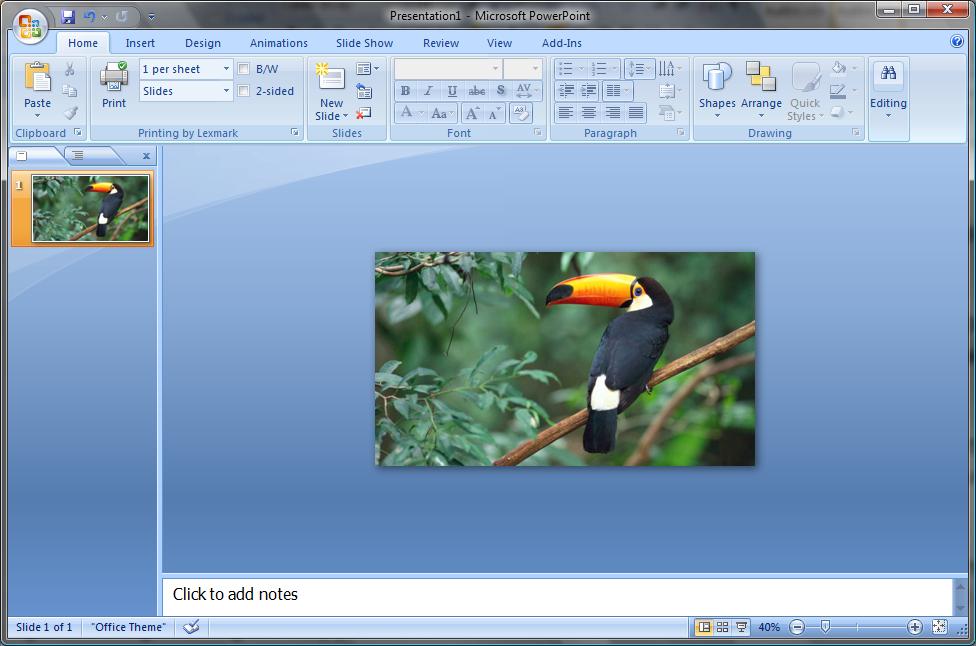
Task: Click the Cut scissors icon
Action: point(70,68)
